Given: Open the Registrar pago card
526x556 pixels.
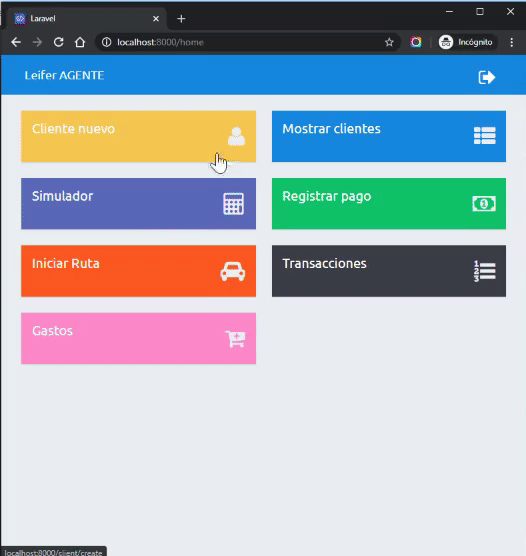Looking at the screenshot, I should (389, 204).
